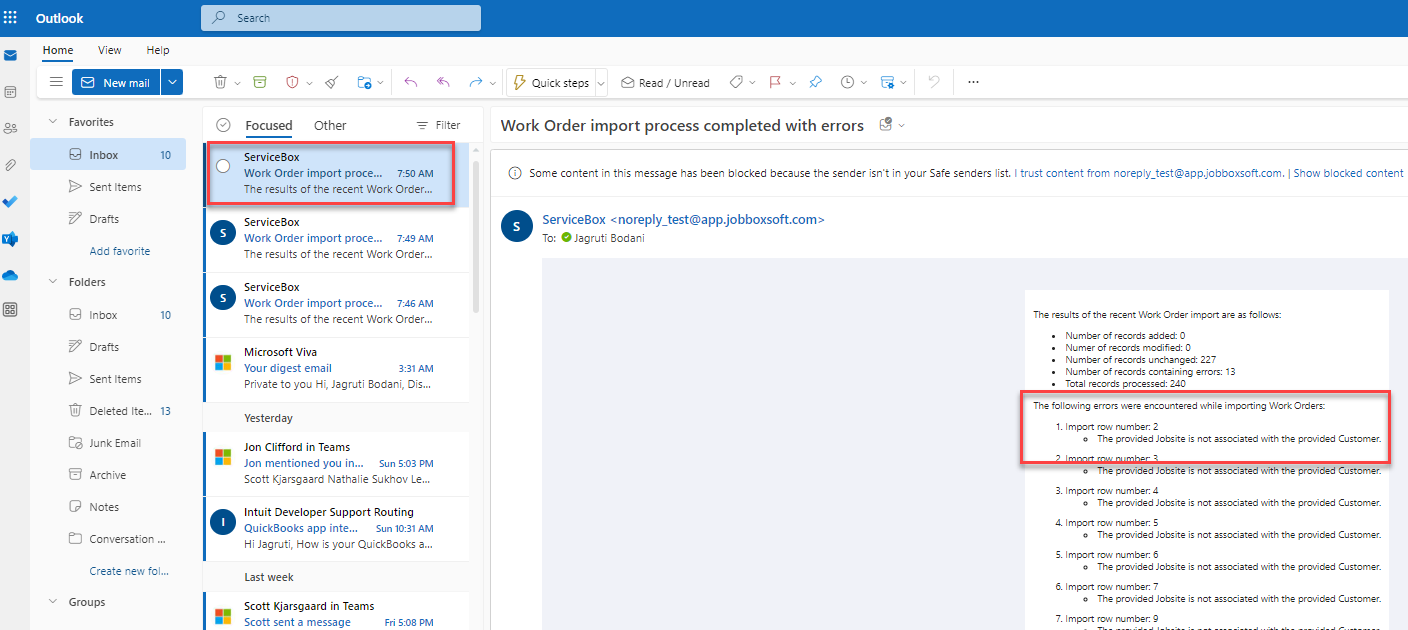The image size is (1408, 630).
Task: Open the Filter menu
Action: 438,126
